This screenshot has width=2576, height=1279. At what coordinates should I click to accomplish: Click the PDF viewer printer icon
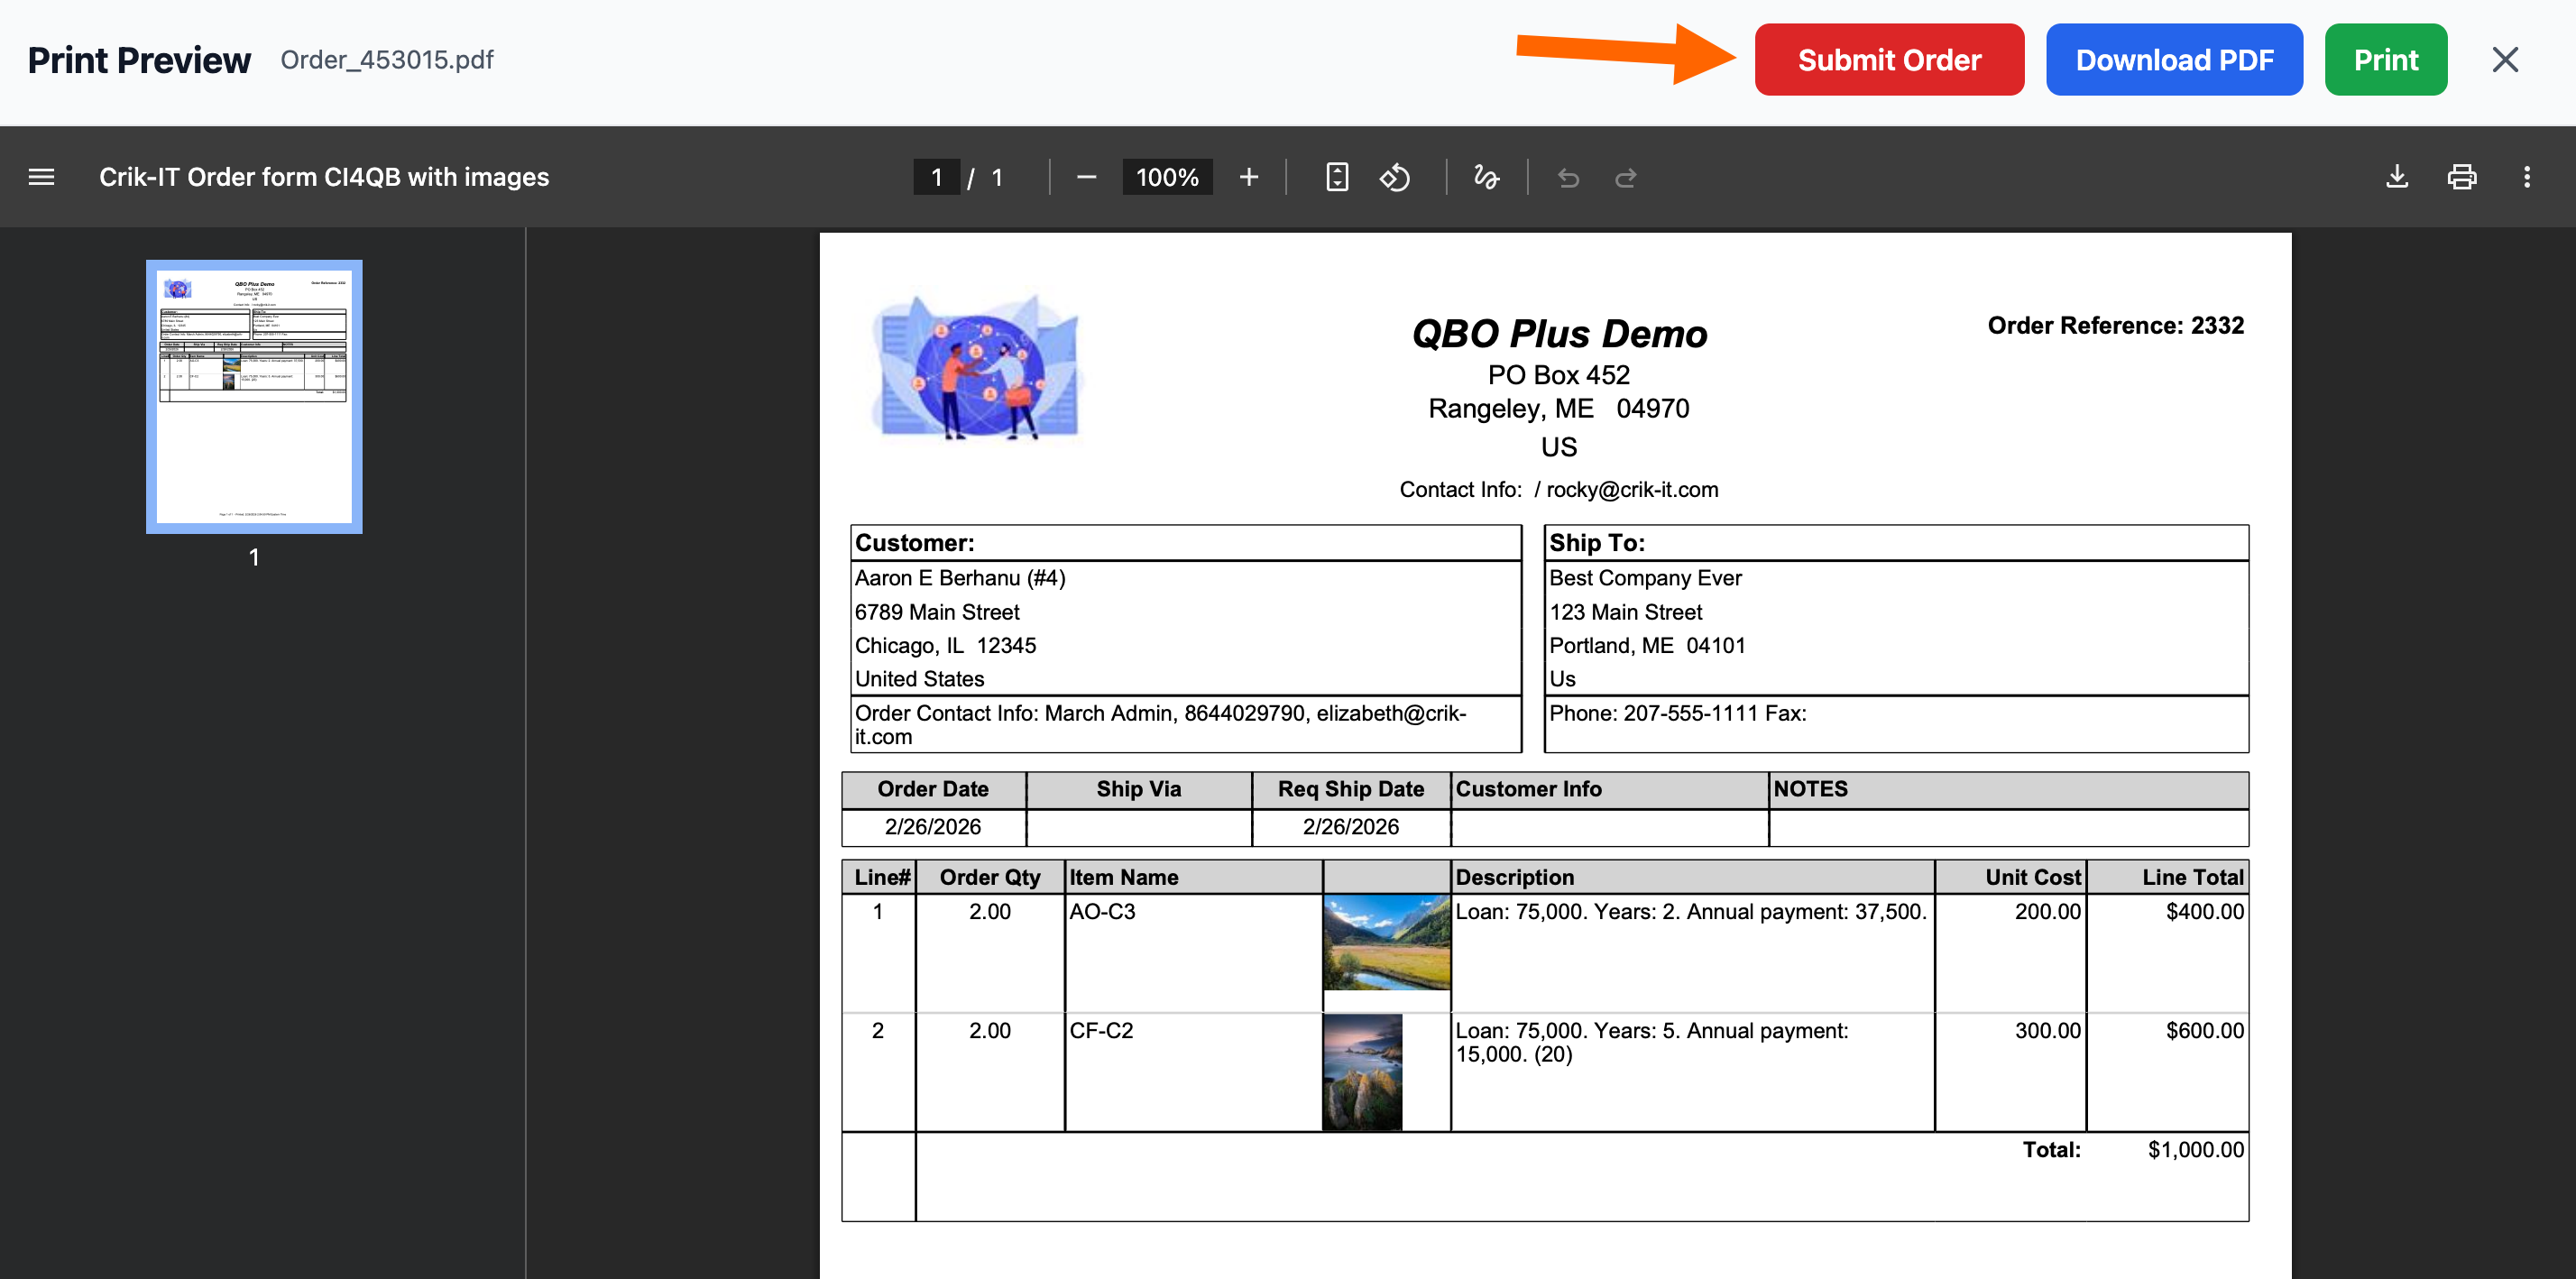pos(2462,177)
